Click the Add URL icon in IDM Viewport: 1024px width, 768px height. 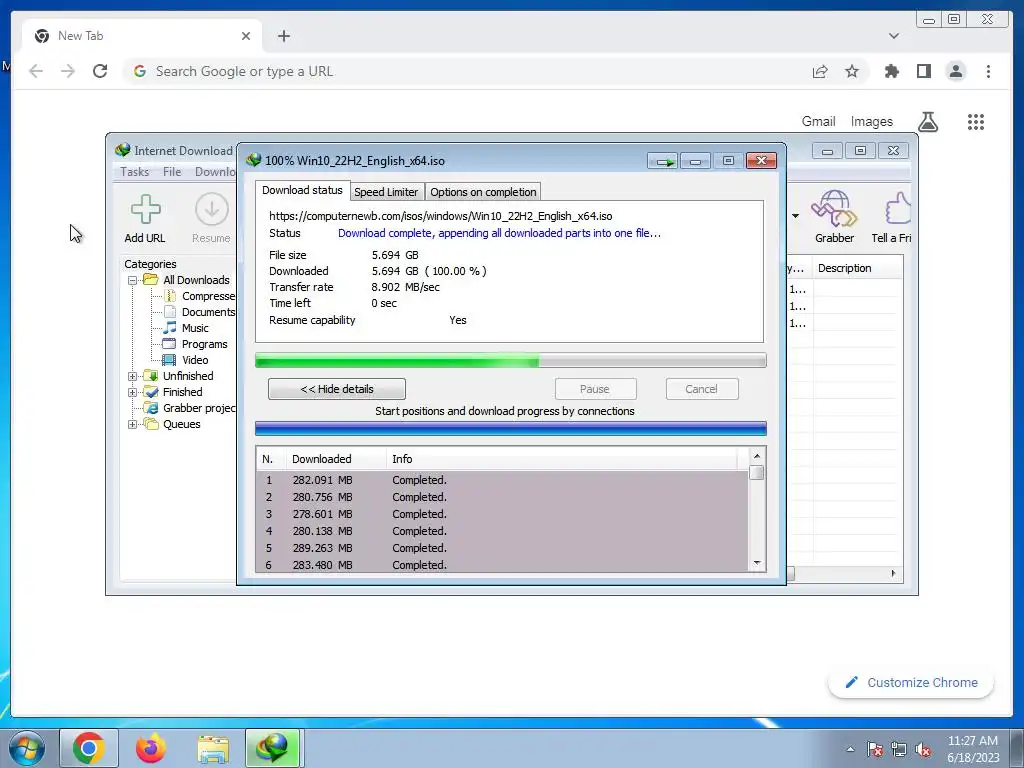click(145, 210)
